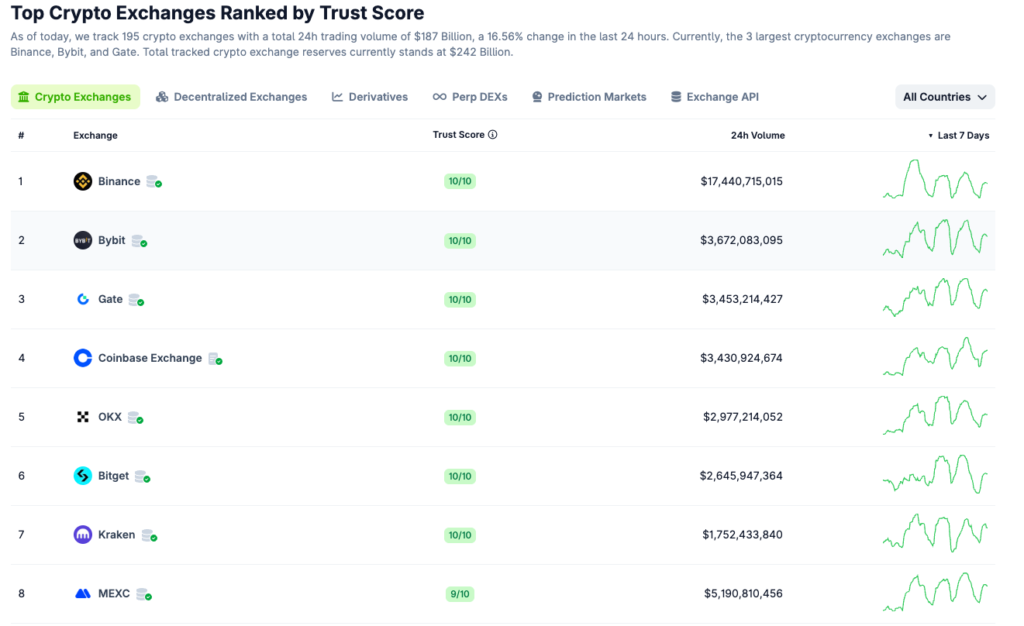
Task: Sort by the Last 7 Days column
Action: (962, 135)
